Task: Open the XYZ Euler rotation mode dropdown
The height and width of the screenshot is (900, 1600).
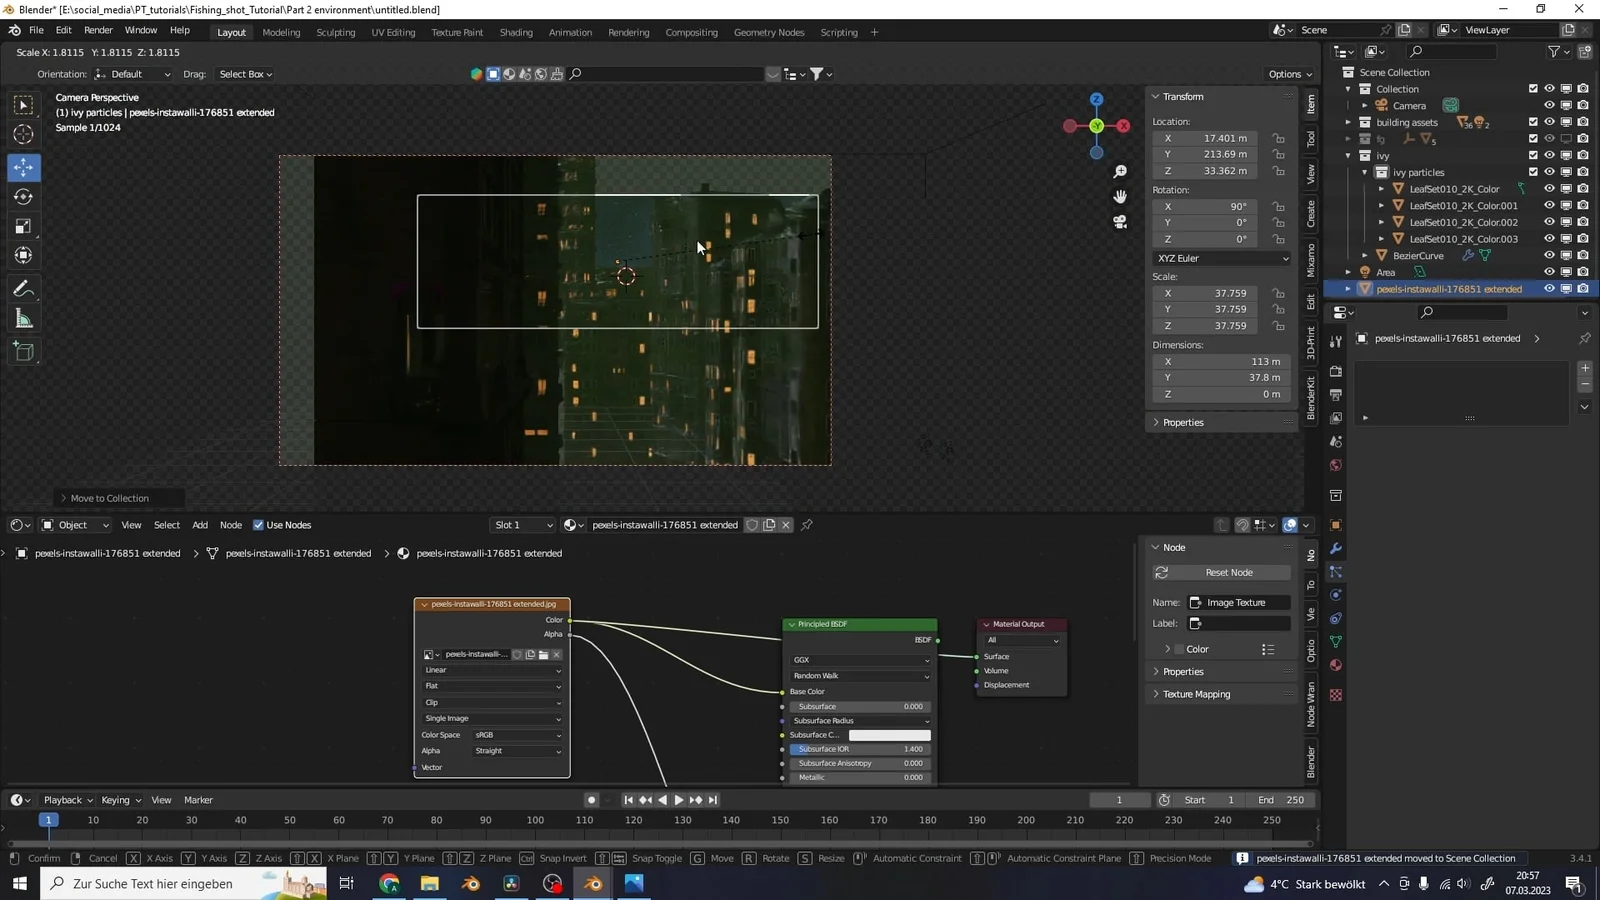Action: coord(1221,258)
